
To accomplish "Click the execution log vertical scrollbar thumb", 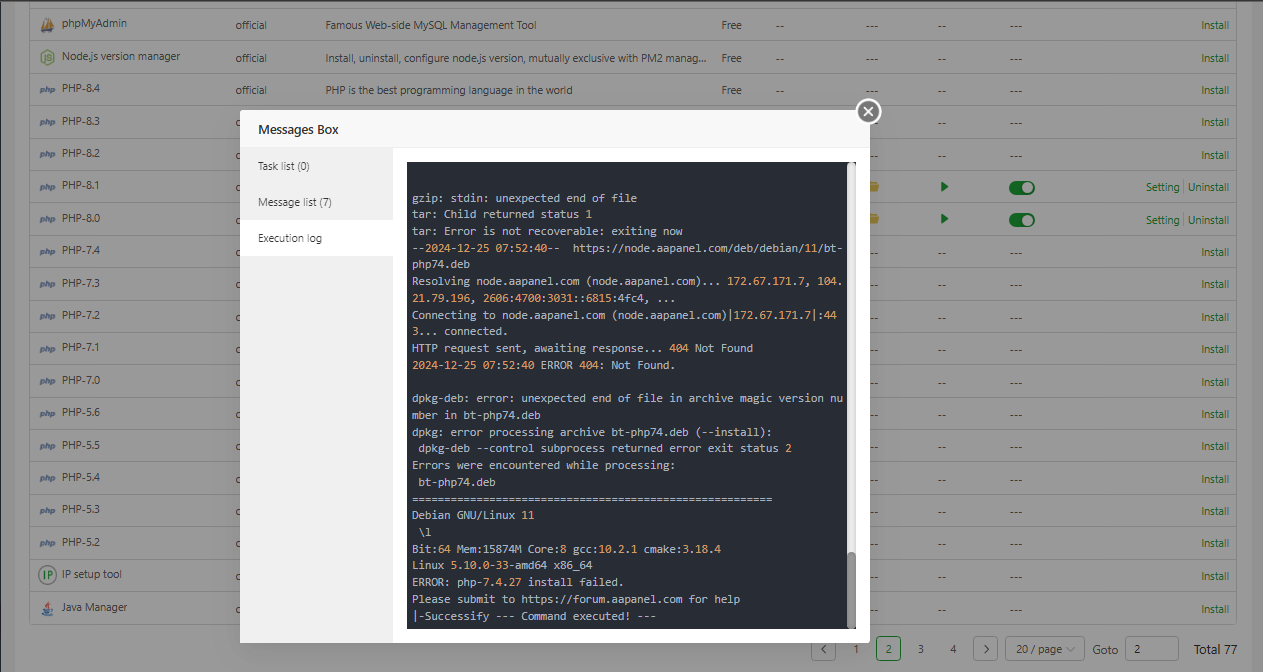I will coord(851,588).
